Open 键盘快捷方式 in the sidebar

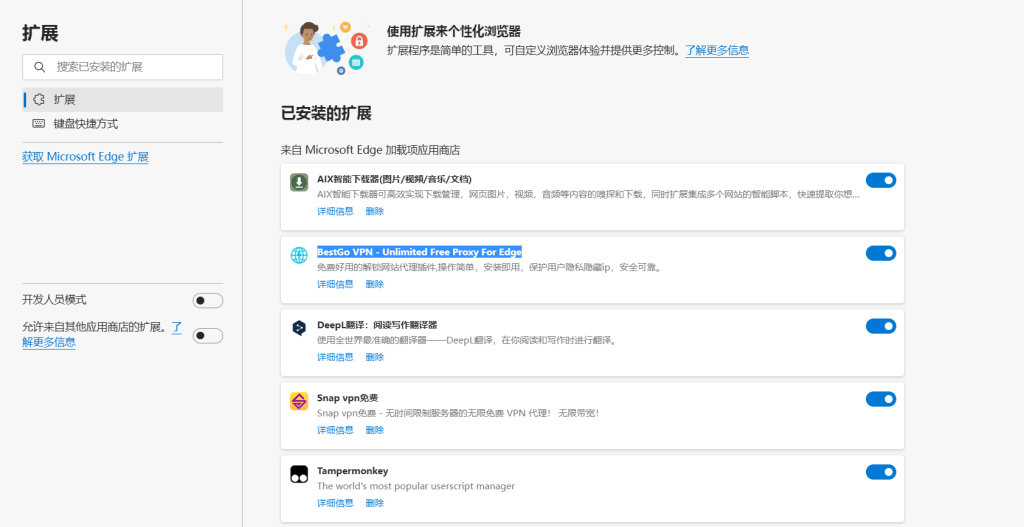tap(123, 123)
